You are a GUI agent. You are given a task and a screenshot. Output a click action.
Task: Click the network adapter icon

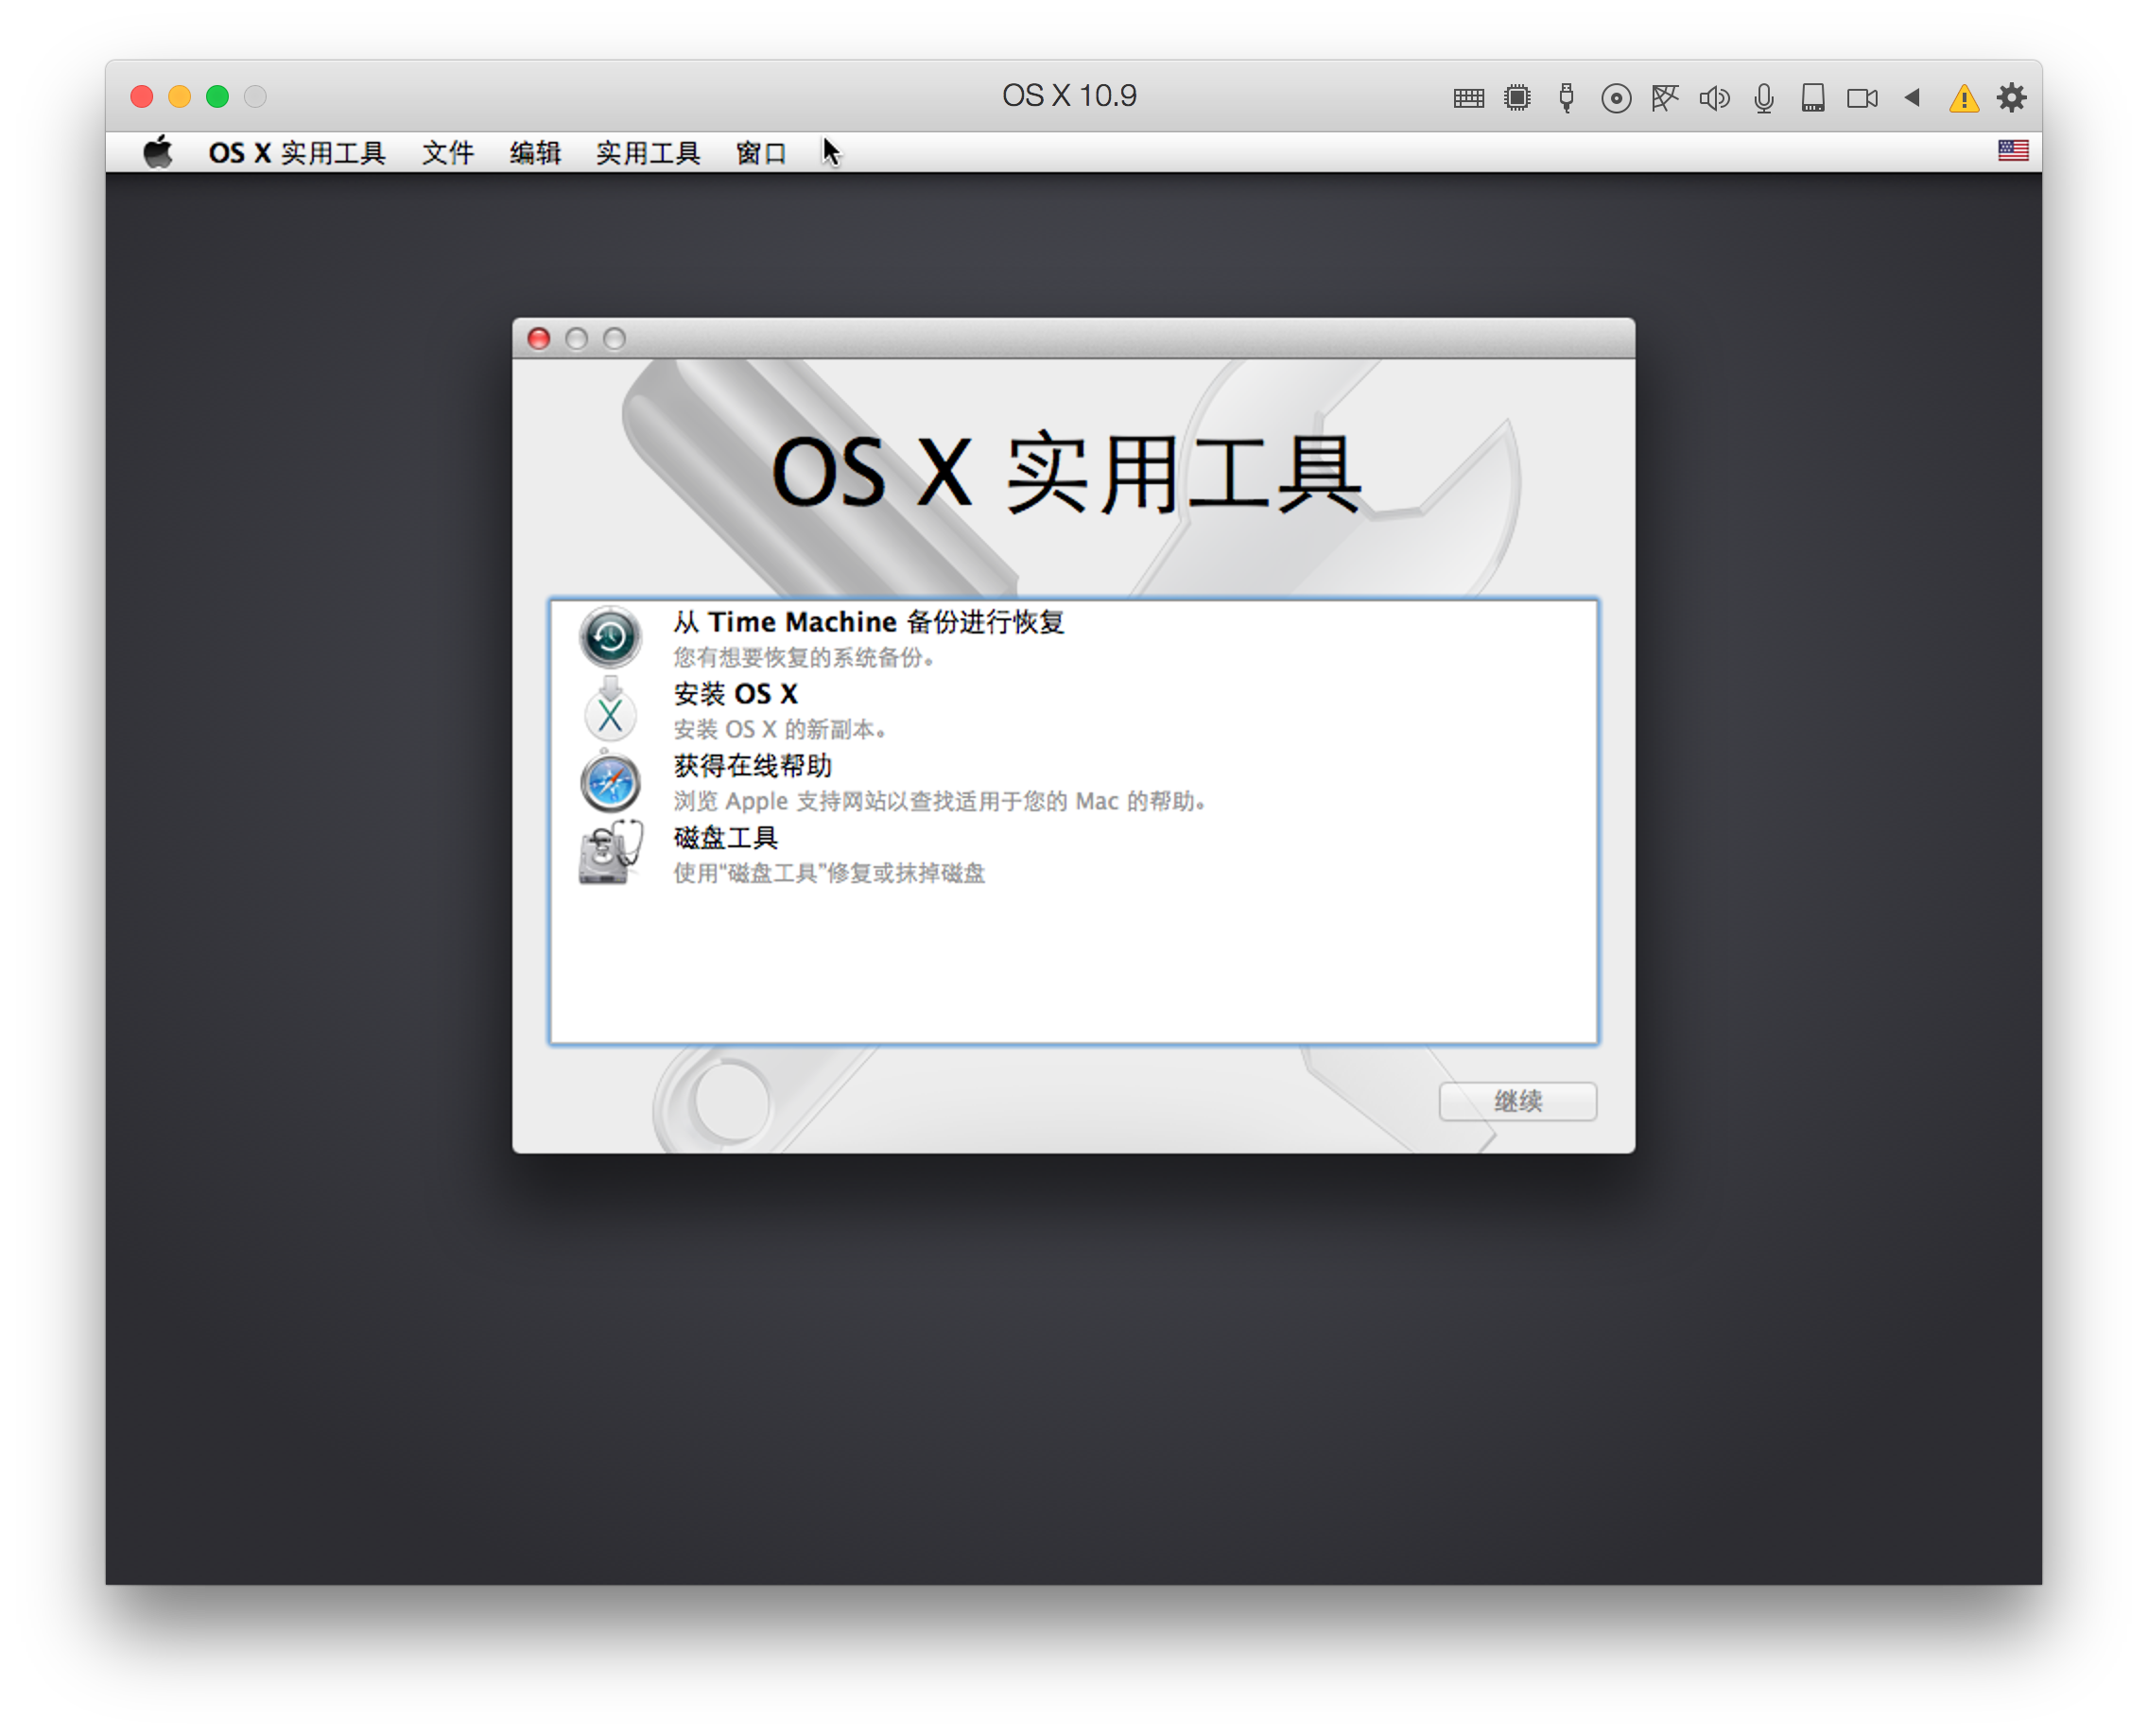point(1665,97)
